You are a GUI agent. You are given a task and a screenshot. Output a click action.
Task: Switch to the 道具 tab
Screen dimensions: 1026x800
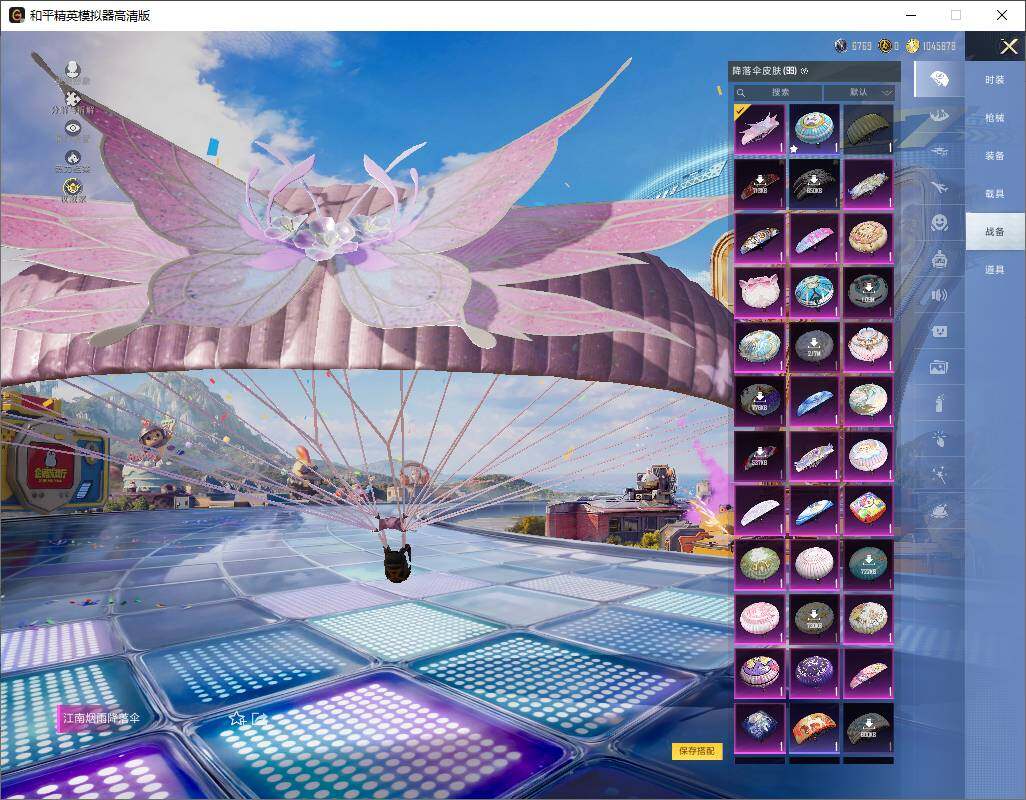click(995, 270)
